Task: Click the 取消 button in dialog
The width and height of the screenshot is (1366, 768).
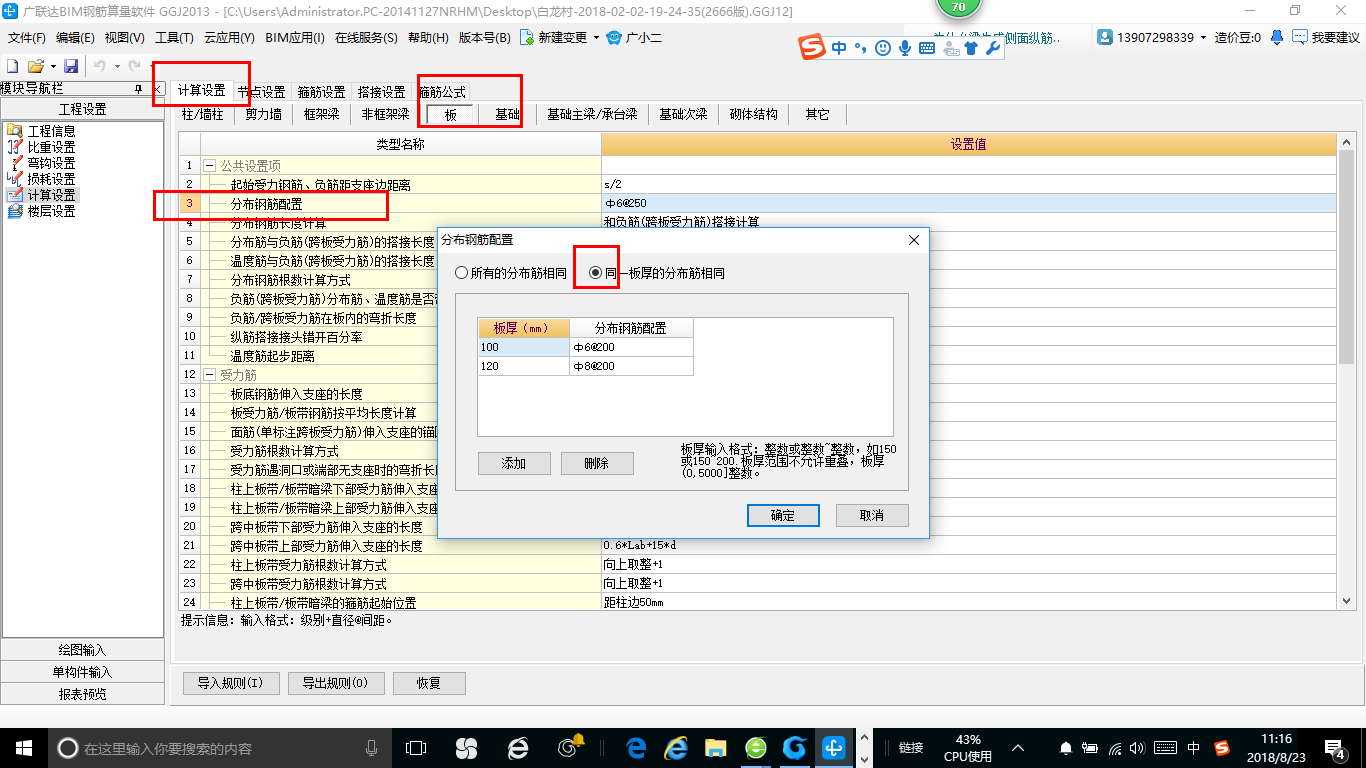Action: (x=872, y=515)
